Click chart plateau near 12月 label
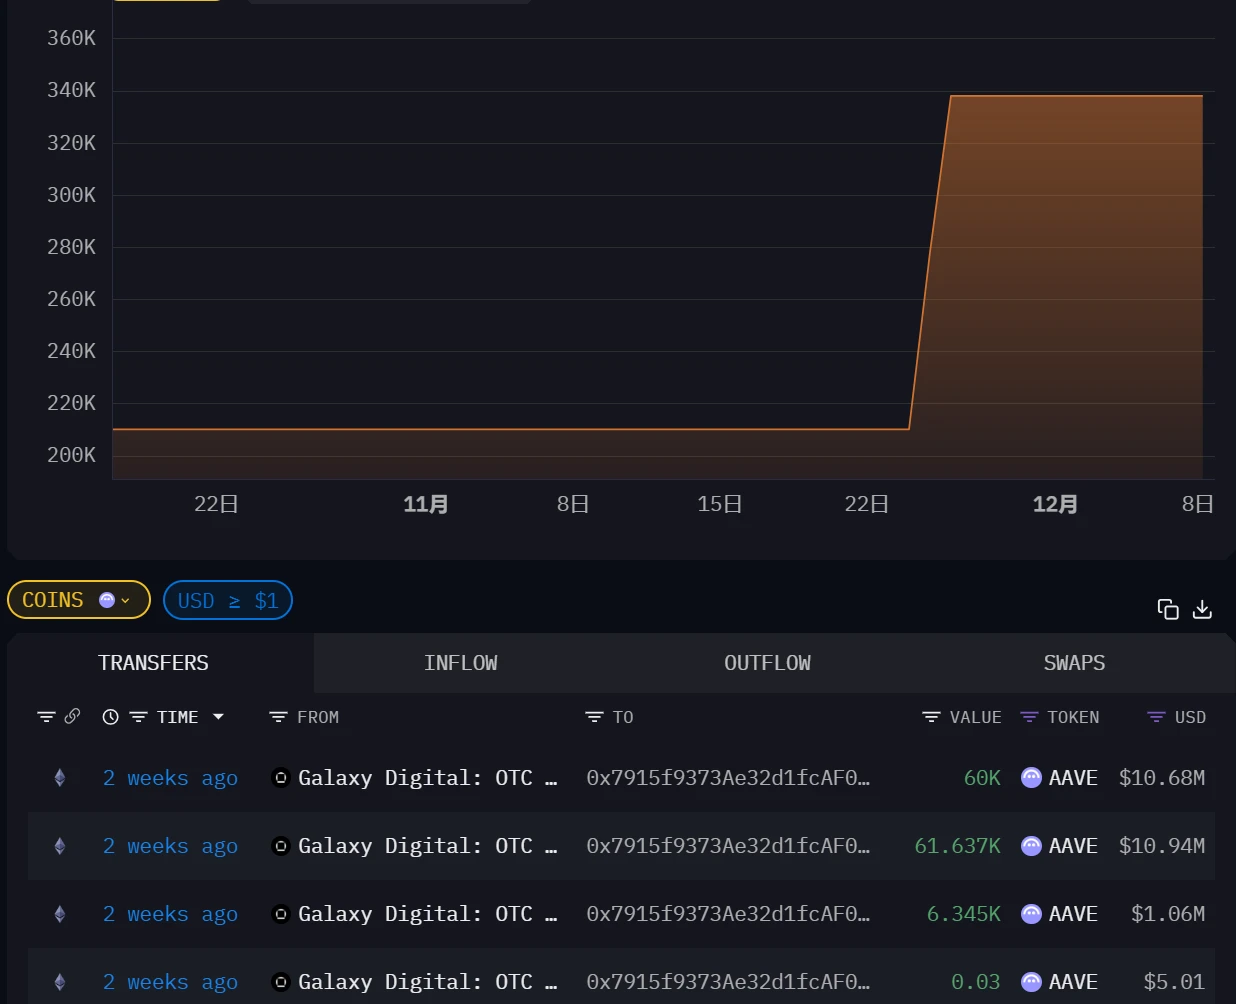The width and height of the screenshot is (1236, 1004). [1055, 97]
